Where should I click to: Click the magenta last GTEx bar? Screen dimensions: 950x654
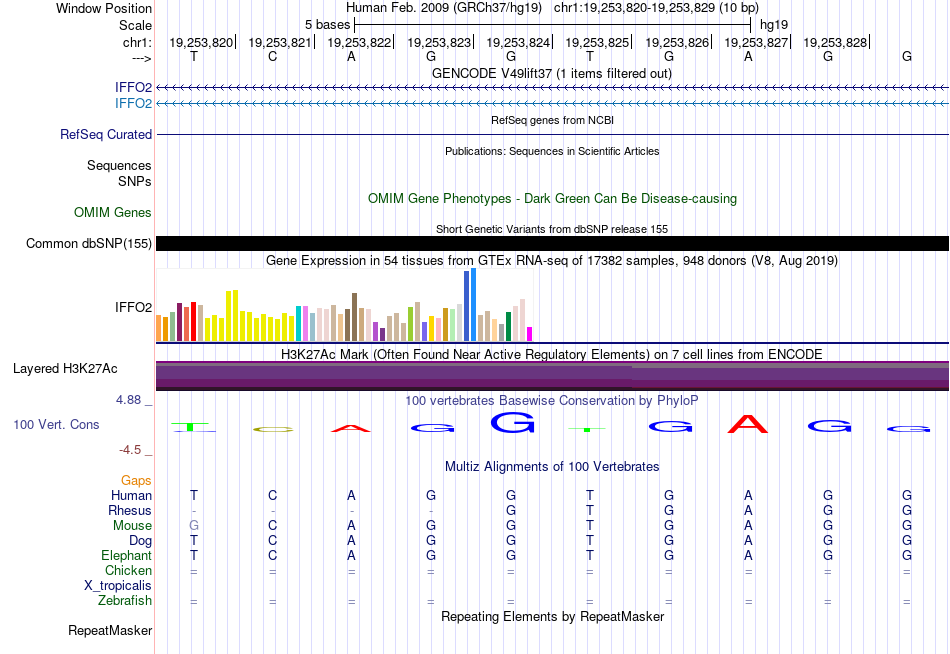(x=529, y=334)
